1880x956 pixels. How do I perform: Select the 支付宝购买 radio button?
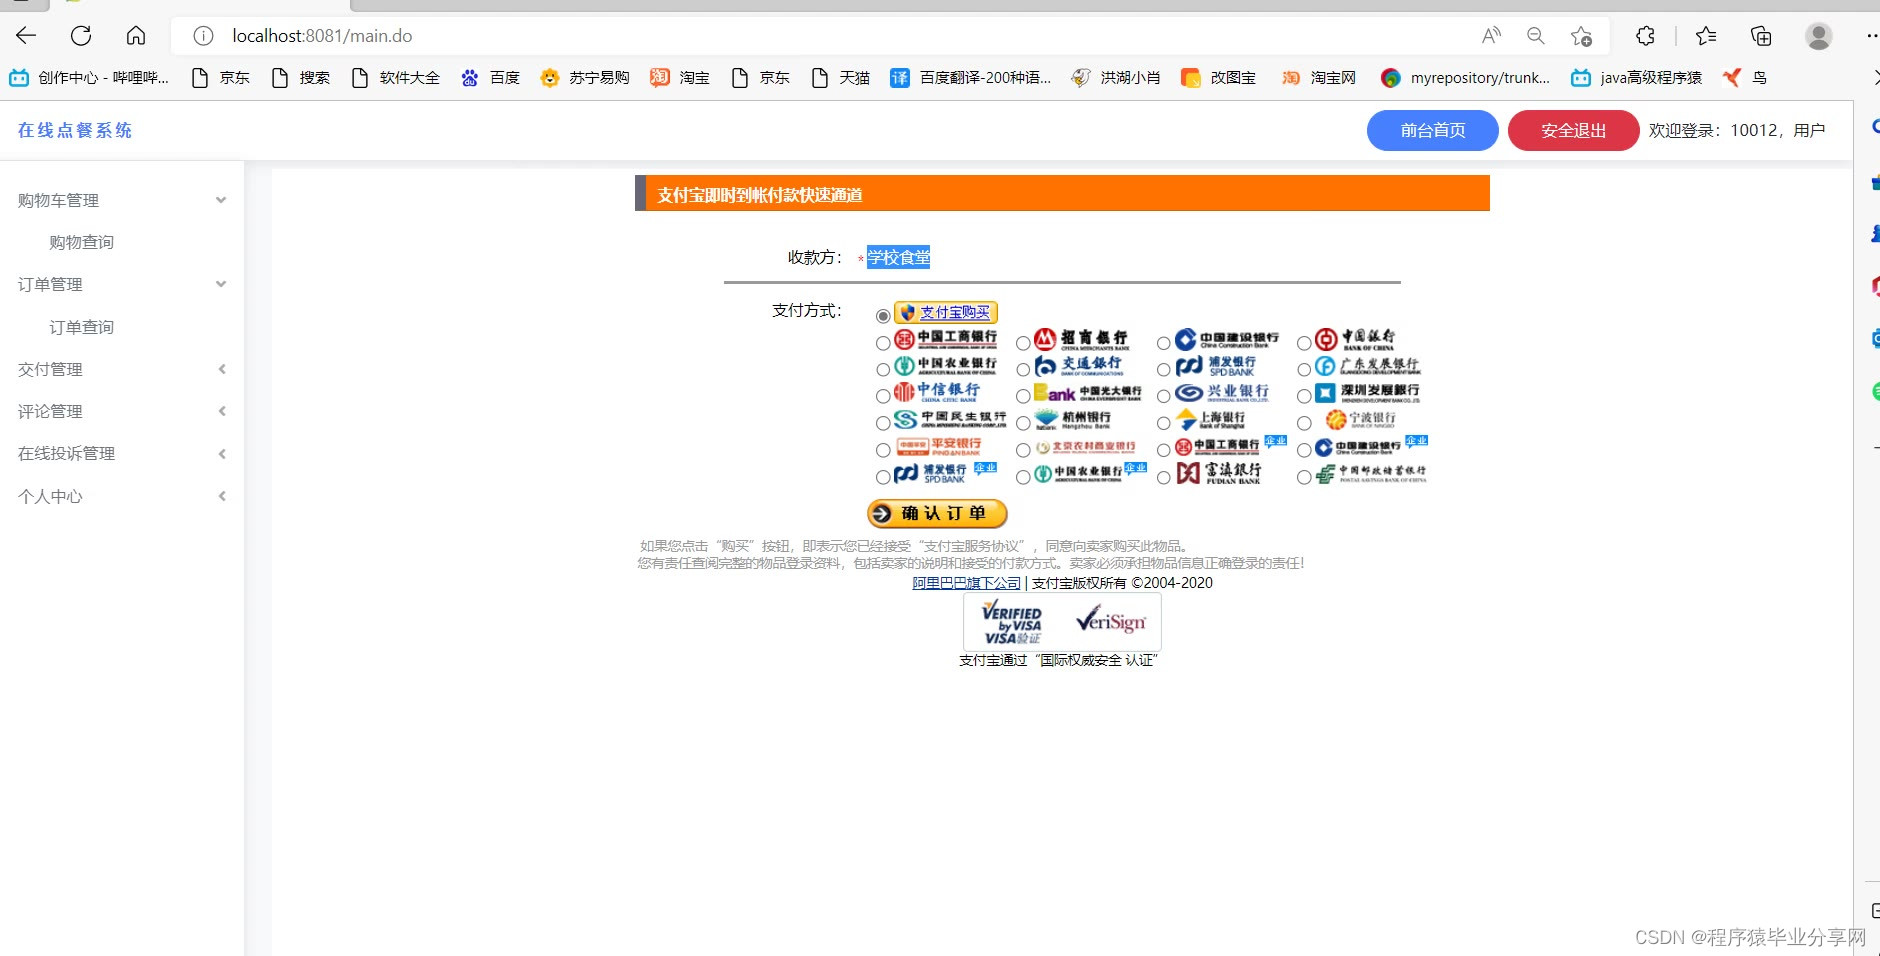(883, 316)
